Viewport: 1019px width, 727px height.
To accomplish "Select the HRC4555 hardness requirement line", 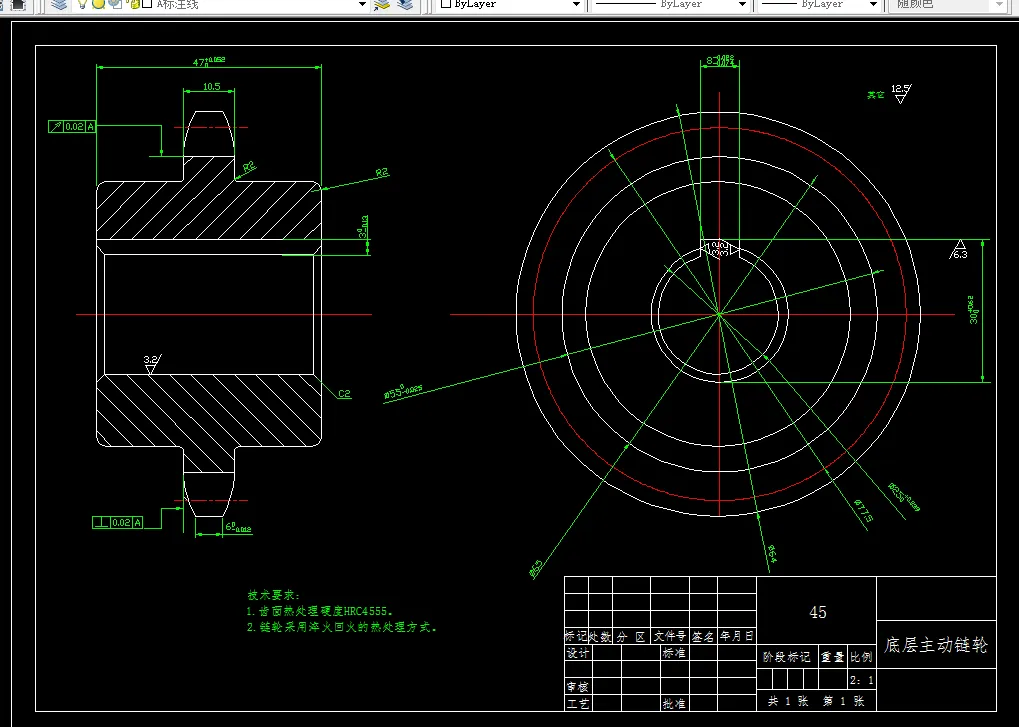I will (x=320, y=611).
